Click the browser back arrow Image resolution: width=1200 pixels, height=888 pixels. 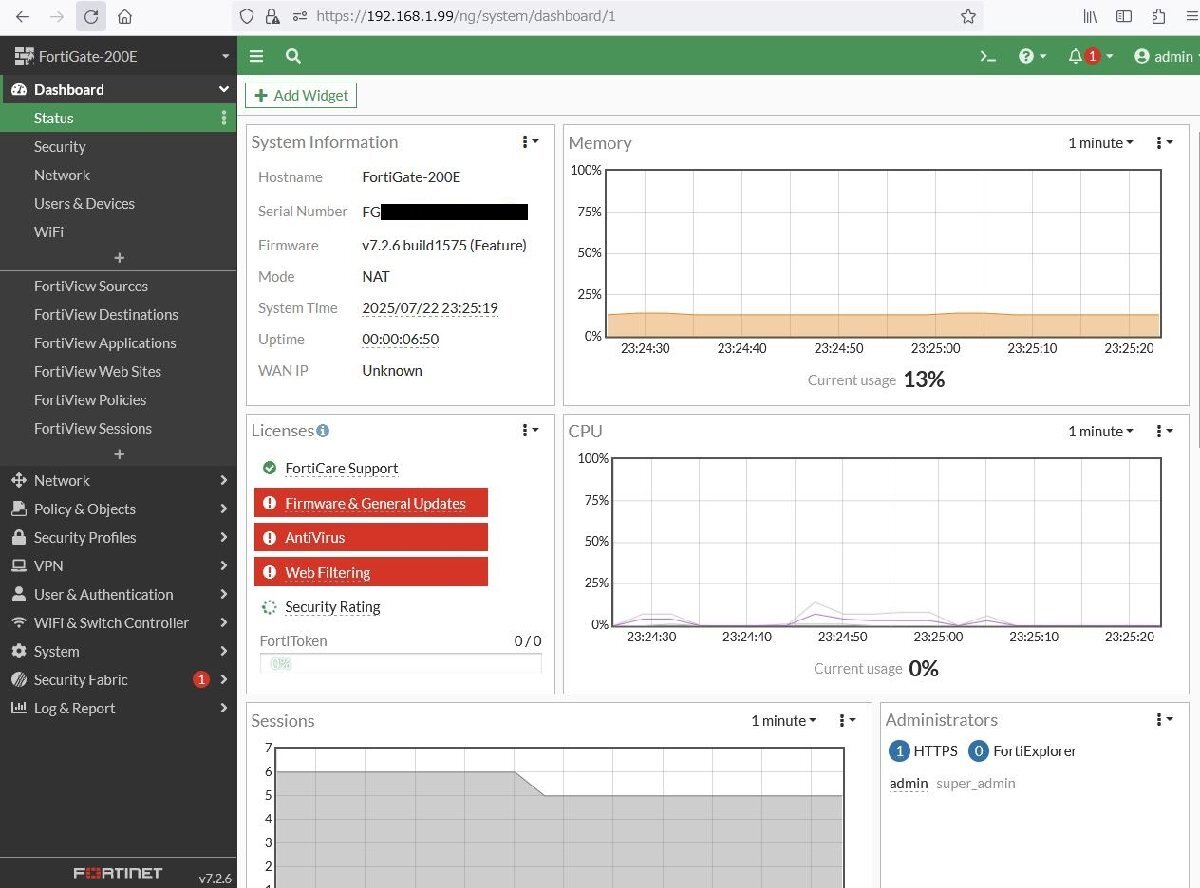(x=24, y=17)
